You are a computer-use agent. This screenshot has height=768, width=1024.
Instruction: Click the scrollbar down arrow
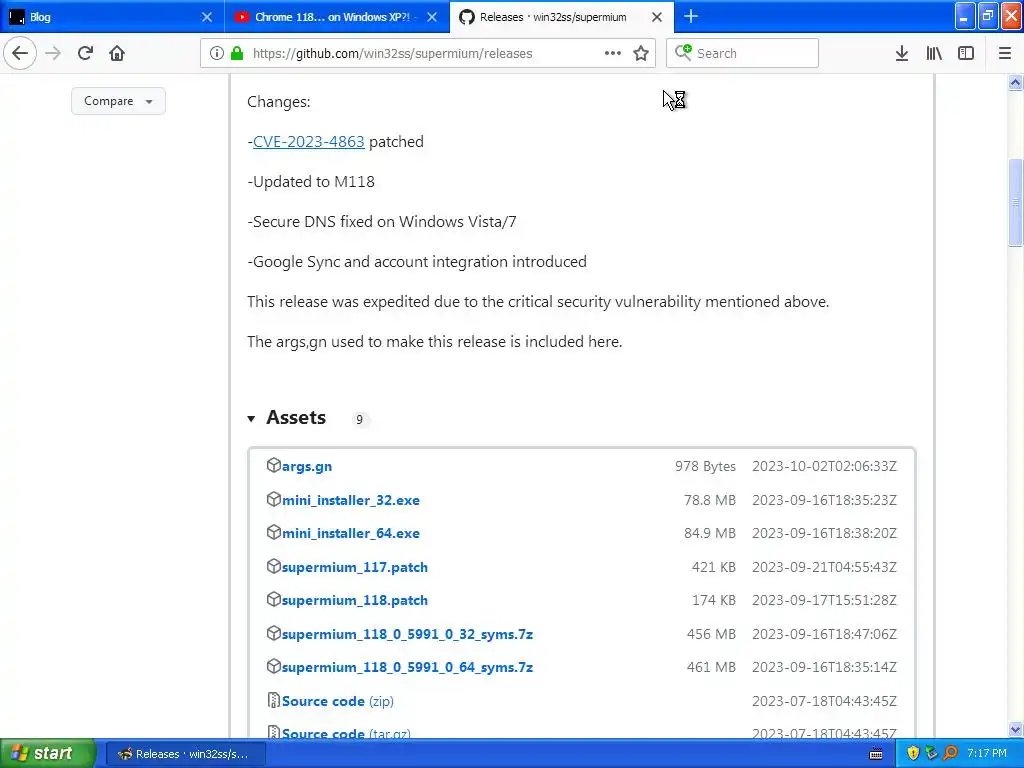(x=1015, y=729)
